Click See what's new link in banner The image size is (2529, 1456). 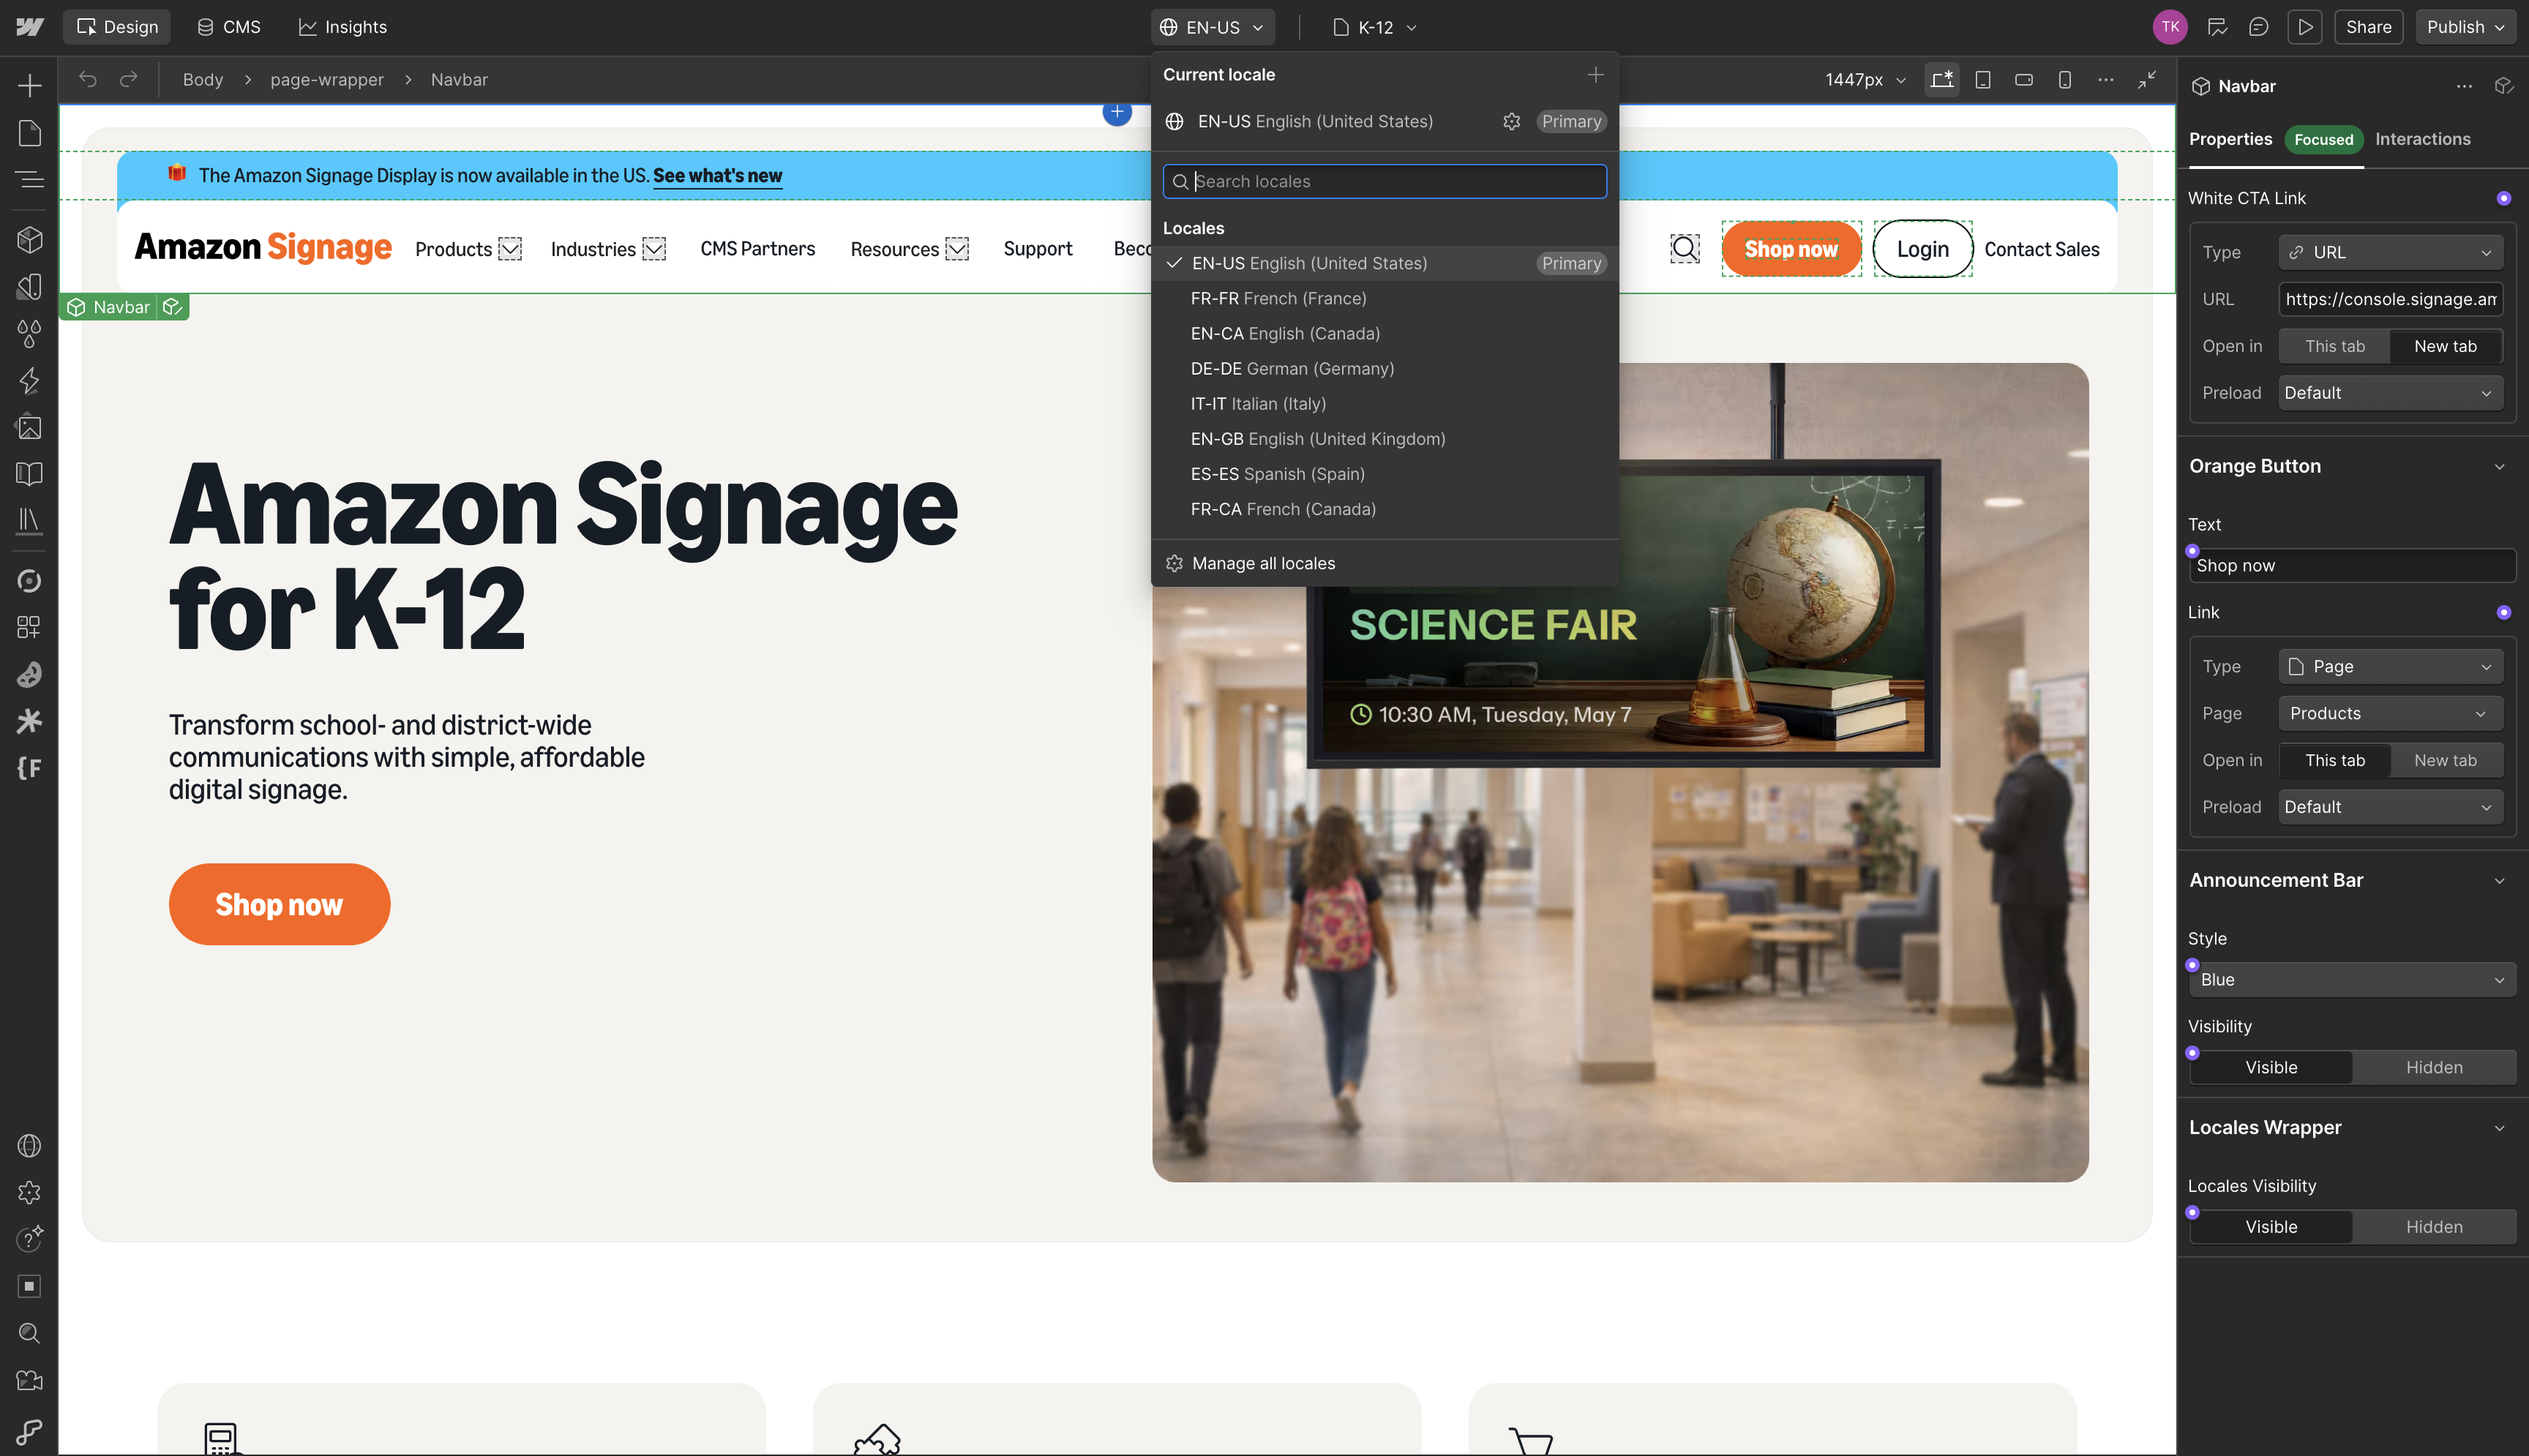(x=717, y=176)
